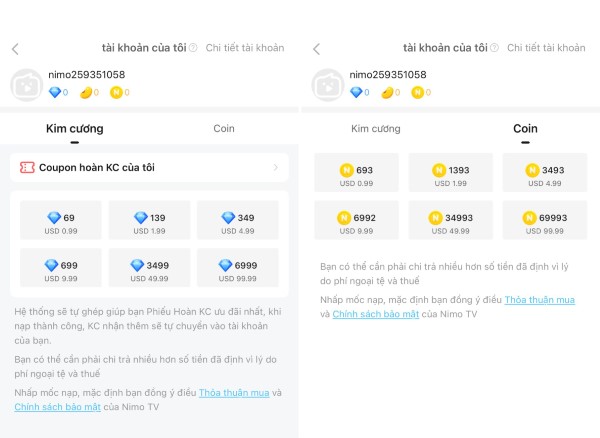Select the 69 diamonds package
600x438 pixels.
click(x=62, y=223)
